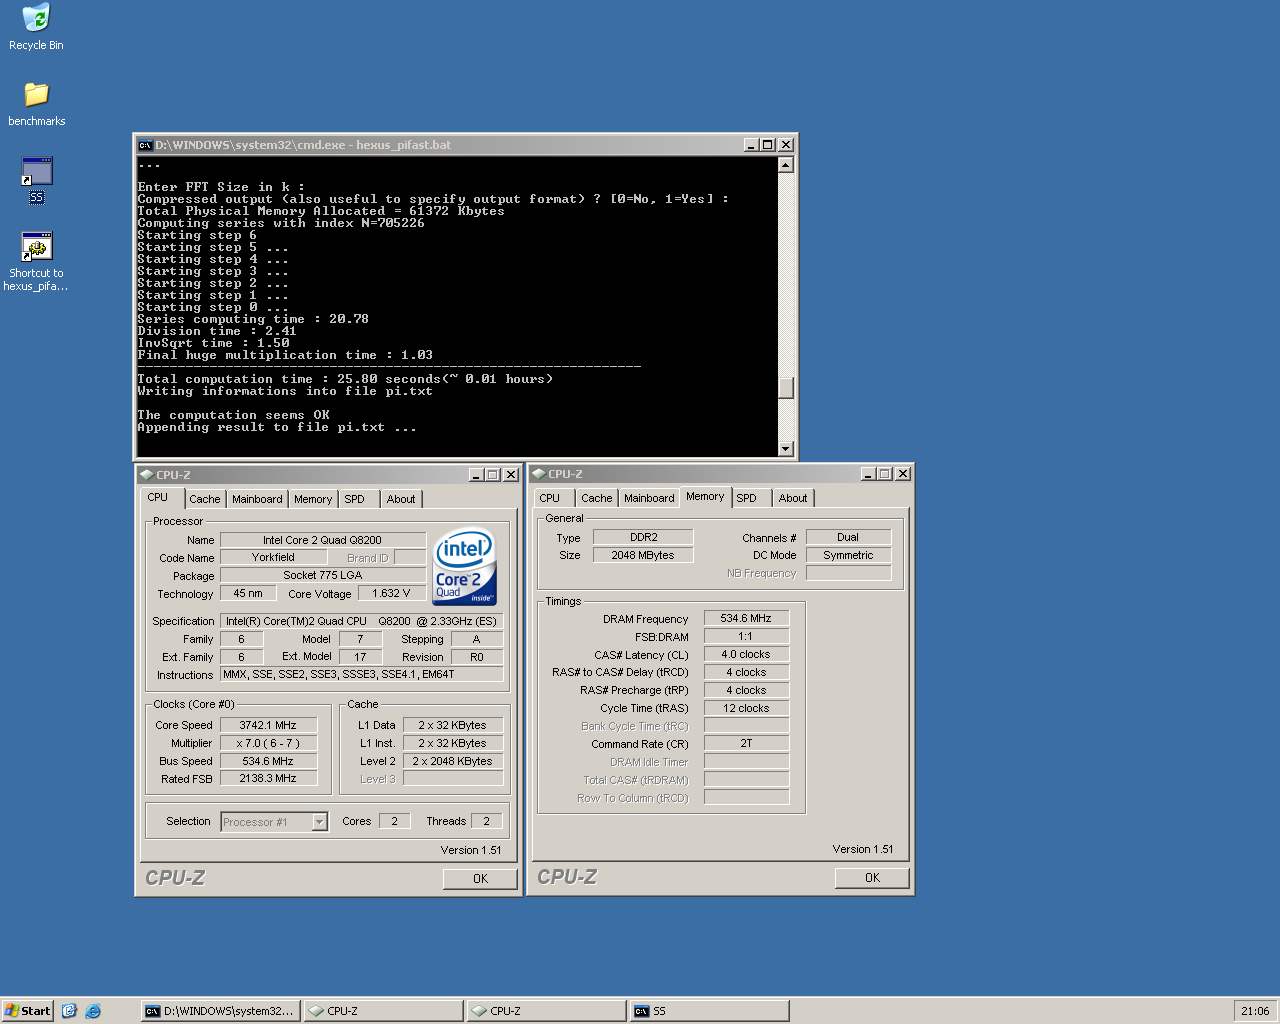This screenshot has width=1280, height=1024.
Task: Click the Core Speed value 3742.1 MHz
Action: click(268, 725)
